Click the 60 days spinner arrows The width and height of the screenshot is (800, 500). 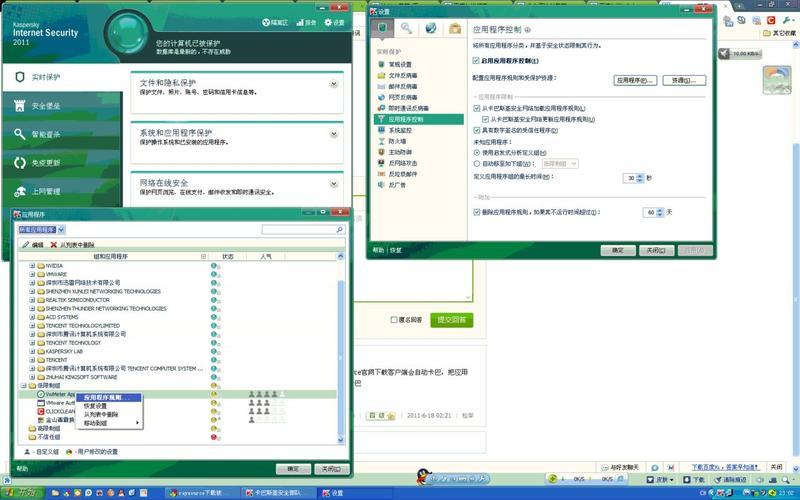[660, 212]
